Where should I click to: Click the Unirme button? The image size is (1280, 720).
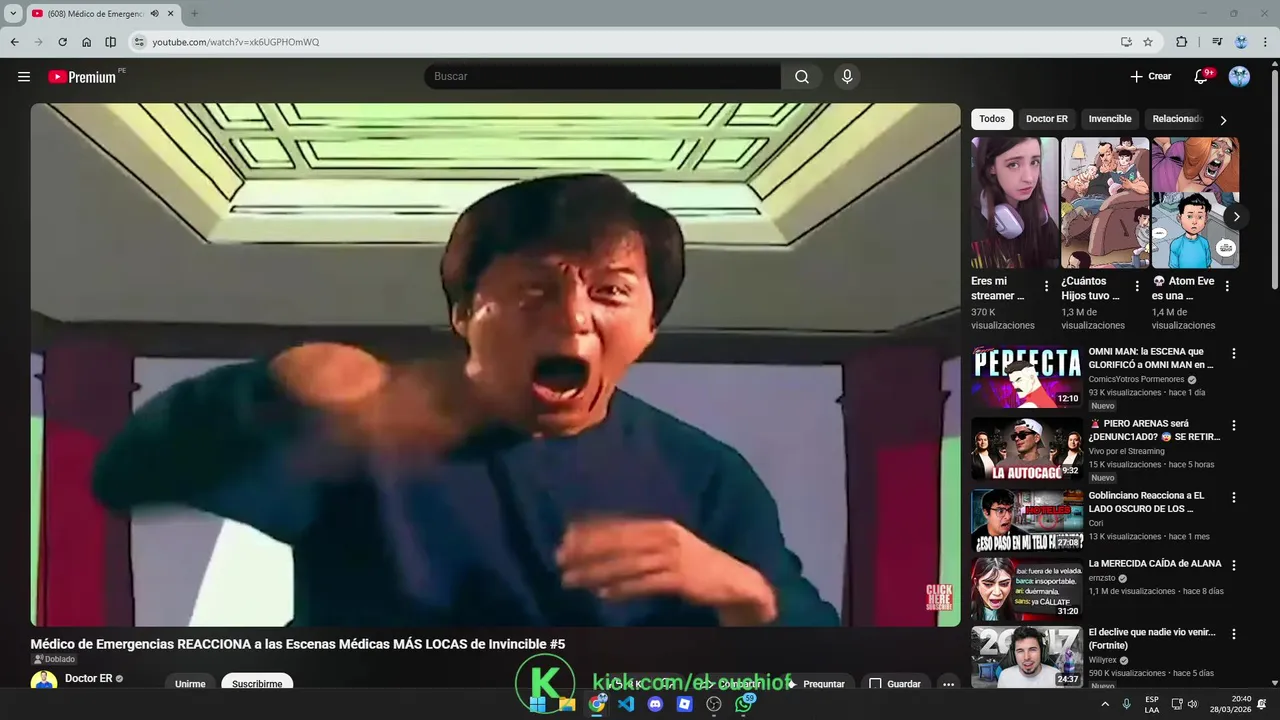(x=190, y=684)
